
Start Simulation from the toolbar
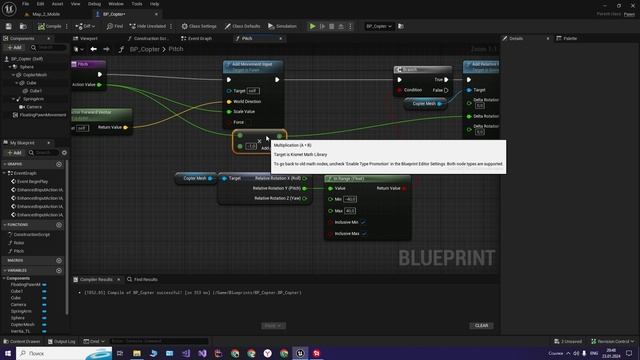click(282, 26)
